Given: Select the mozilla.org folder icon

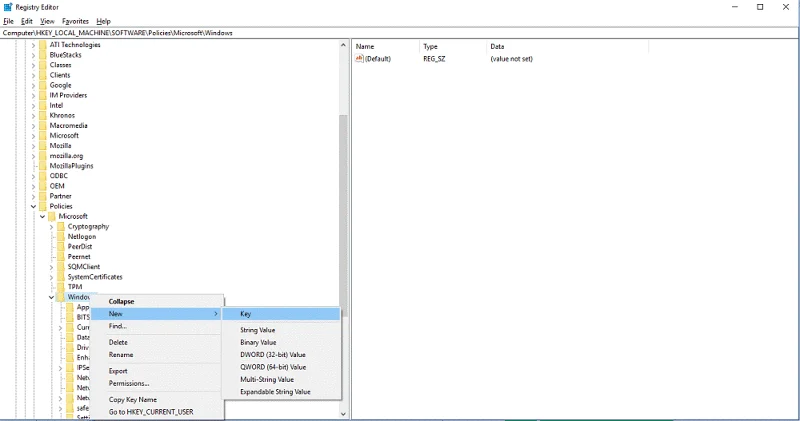Looking at the screenshot, I should (43, 156).
